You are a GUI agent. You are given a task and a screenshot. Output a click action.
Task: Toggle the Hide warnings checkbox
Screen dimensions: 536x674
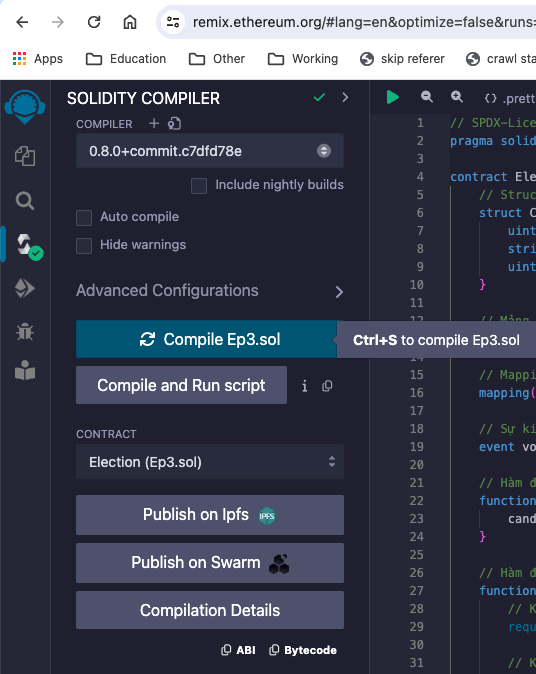(x=84, y=245)
